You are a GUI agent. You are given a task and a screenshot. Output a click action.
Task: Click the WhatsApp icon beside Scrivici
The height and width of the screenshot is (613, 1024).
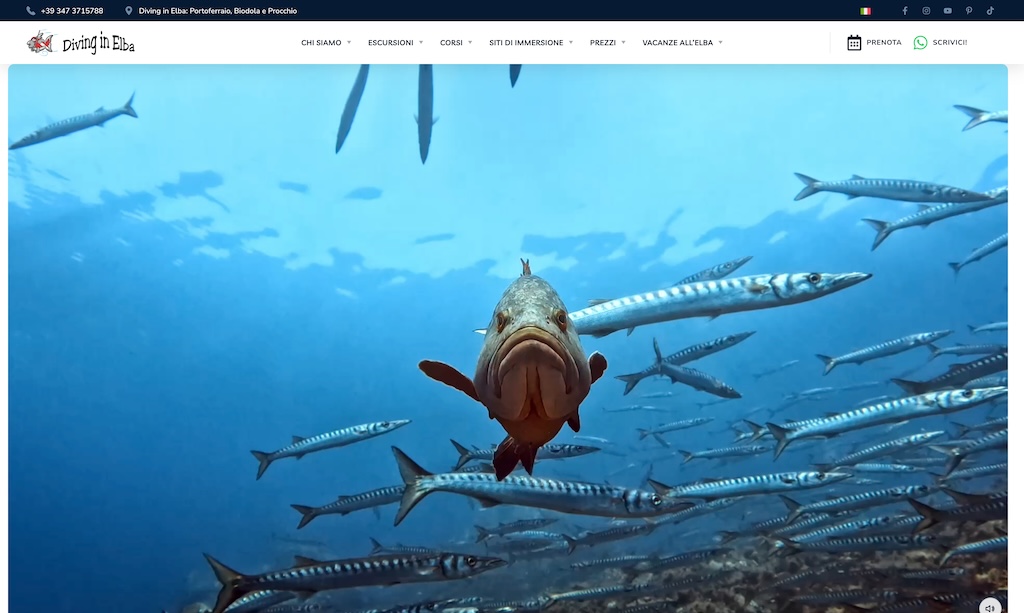(x=920, y=43)
